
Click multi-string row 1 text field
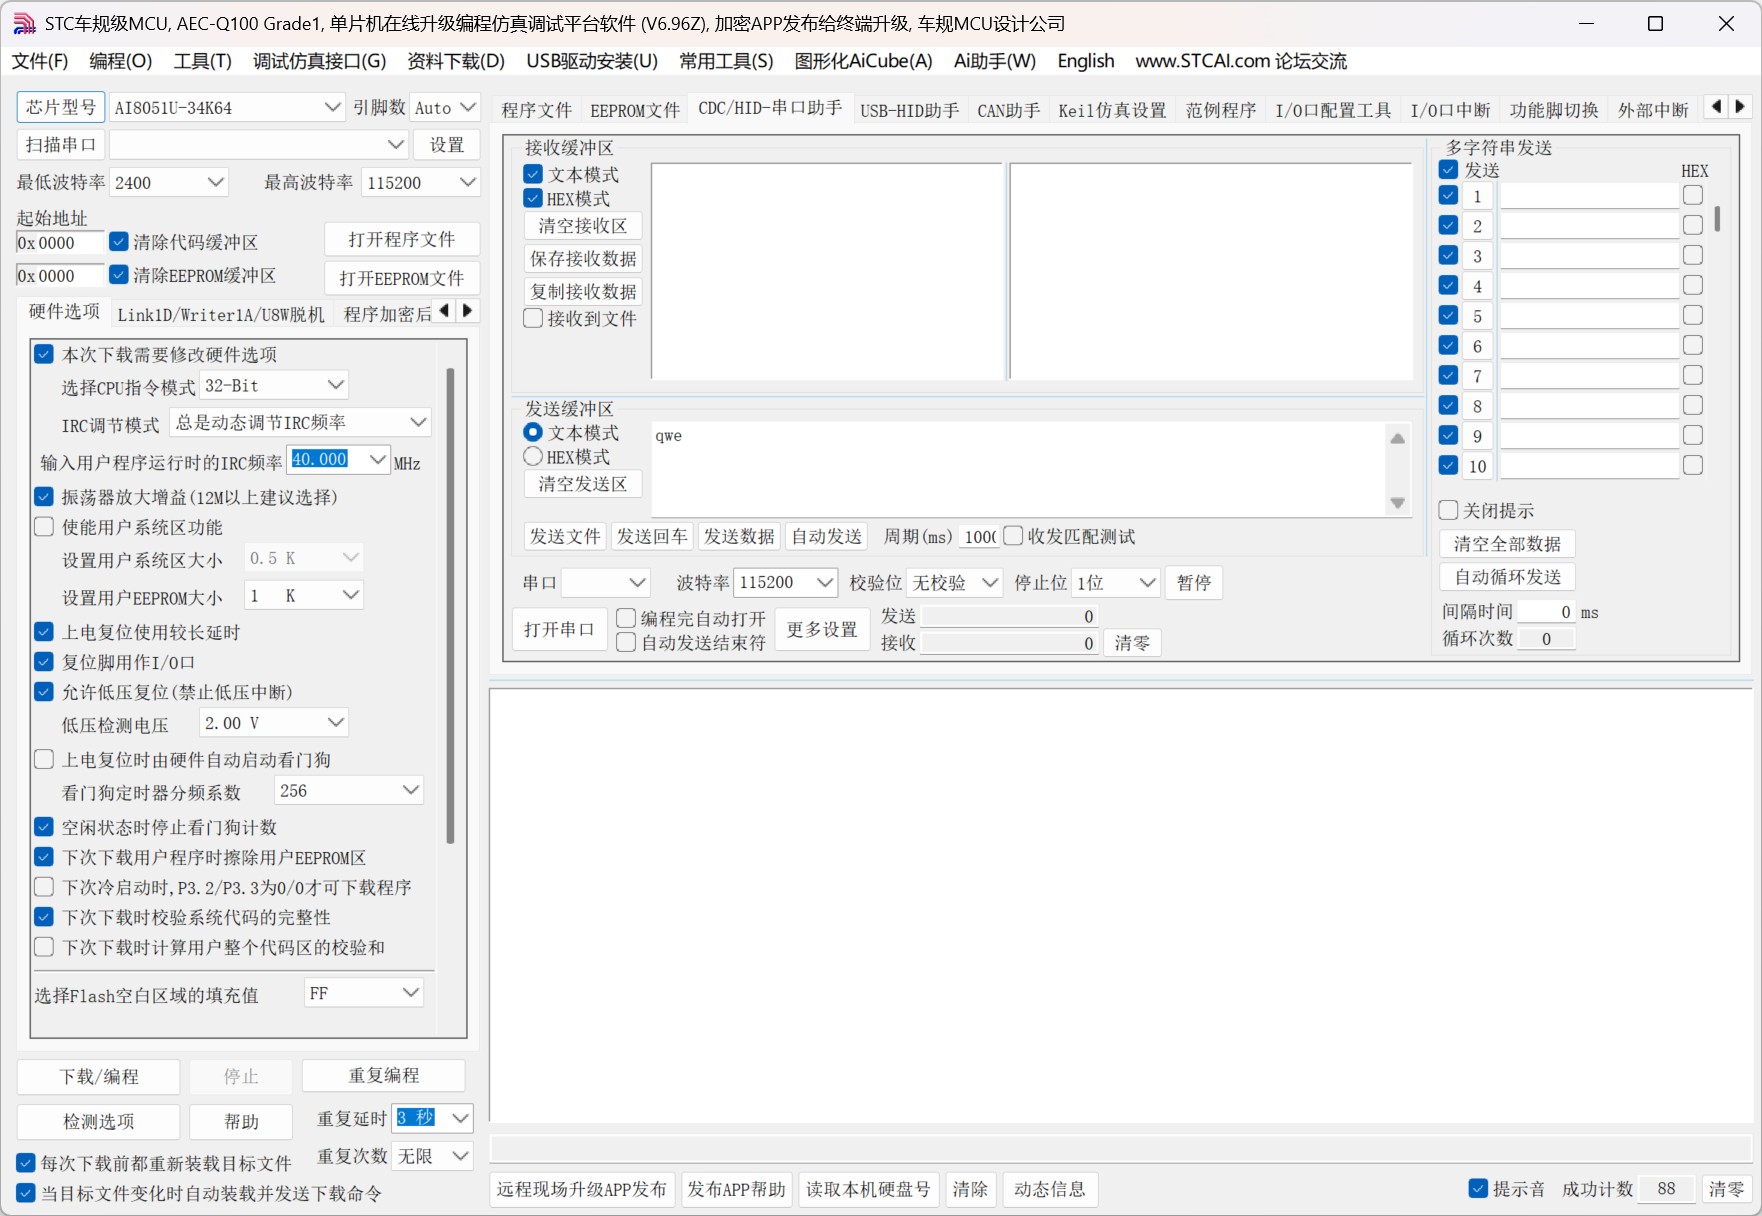click(1588, 196)
